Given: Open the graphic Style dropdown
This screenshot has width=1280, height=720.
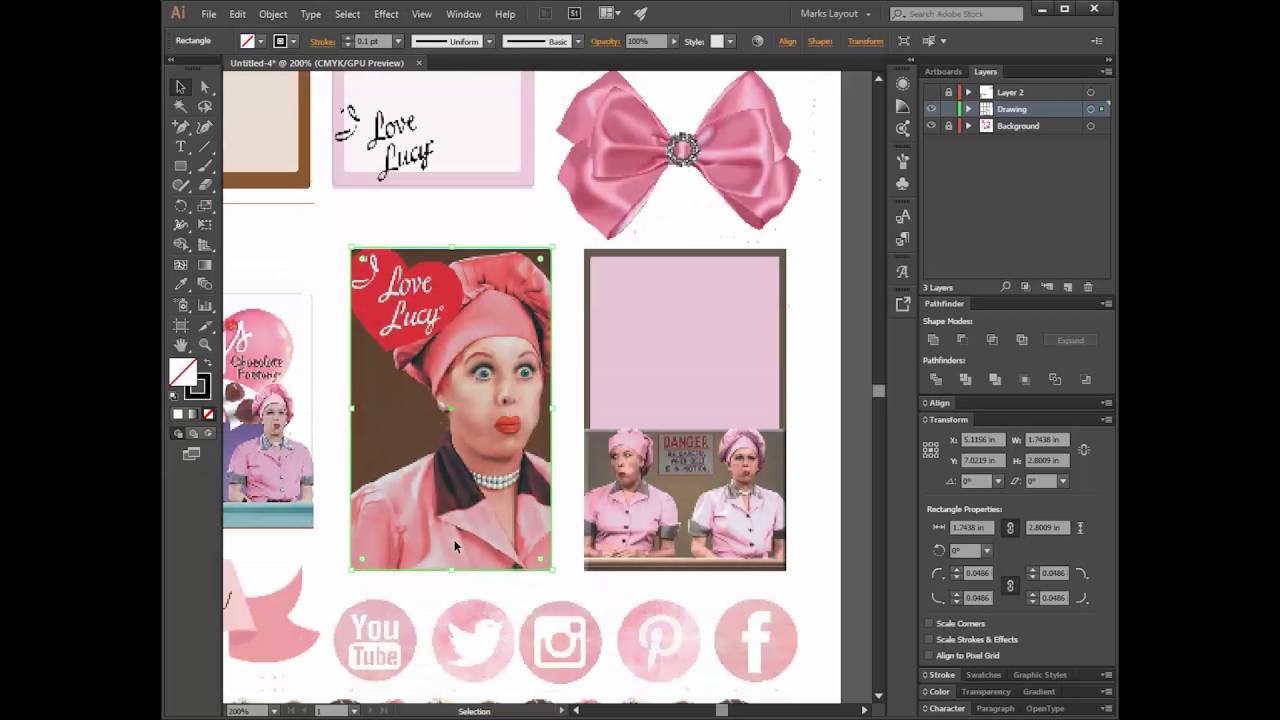Looking at the screenshot, I should pyautogui.click(x=730, y=41).
